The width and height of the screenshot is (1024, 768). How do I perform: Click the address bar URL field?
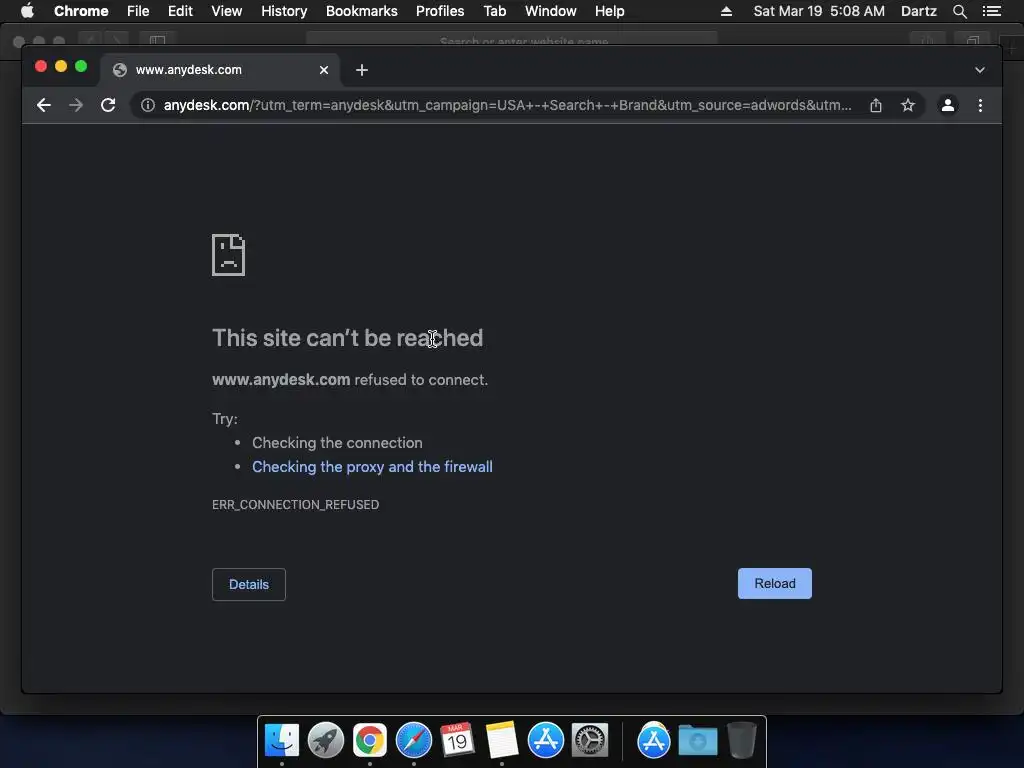tap(507, 105)
